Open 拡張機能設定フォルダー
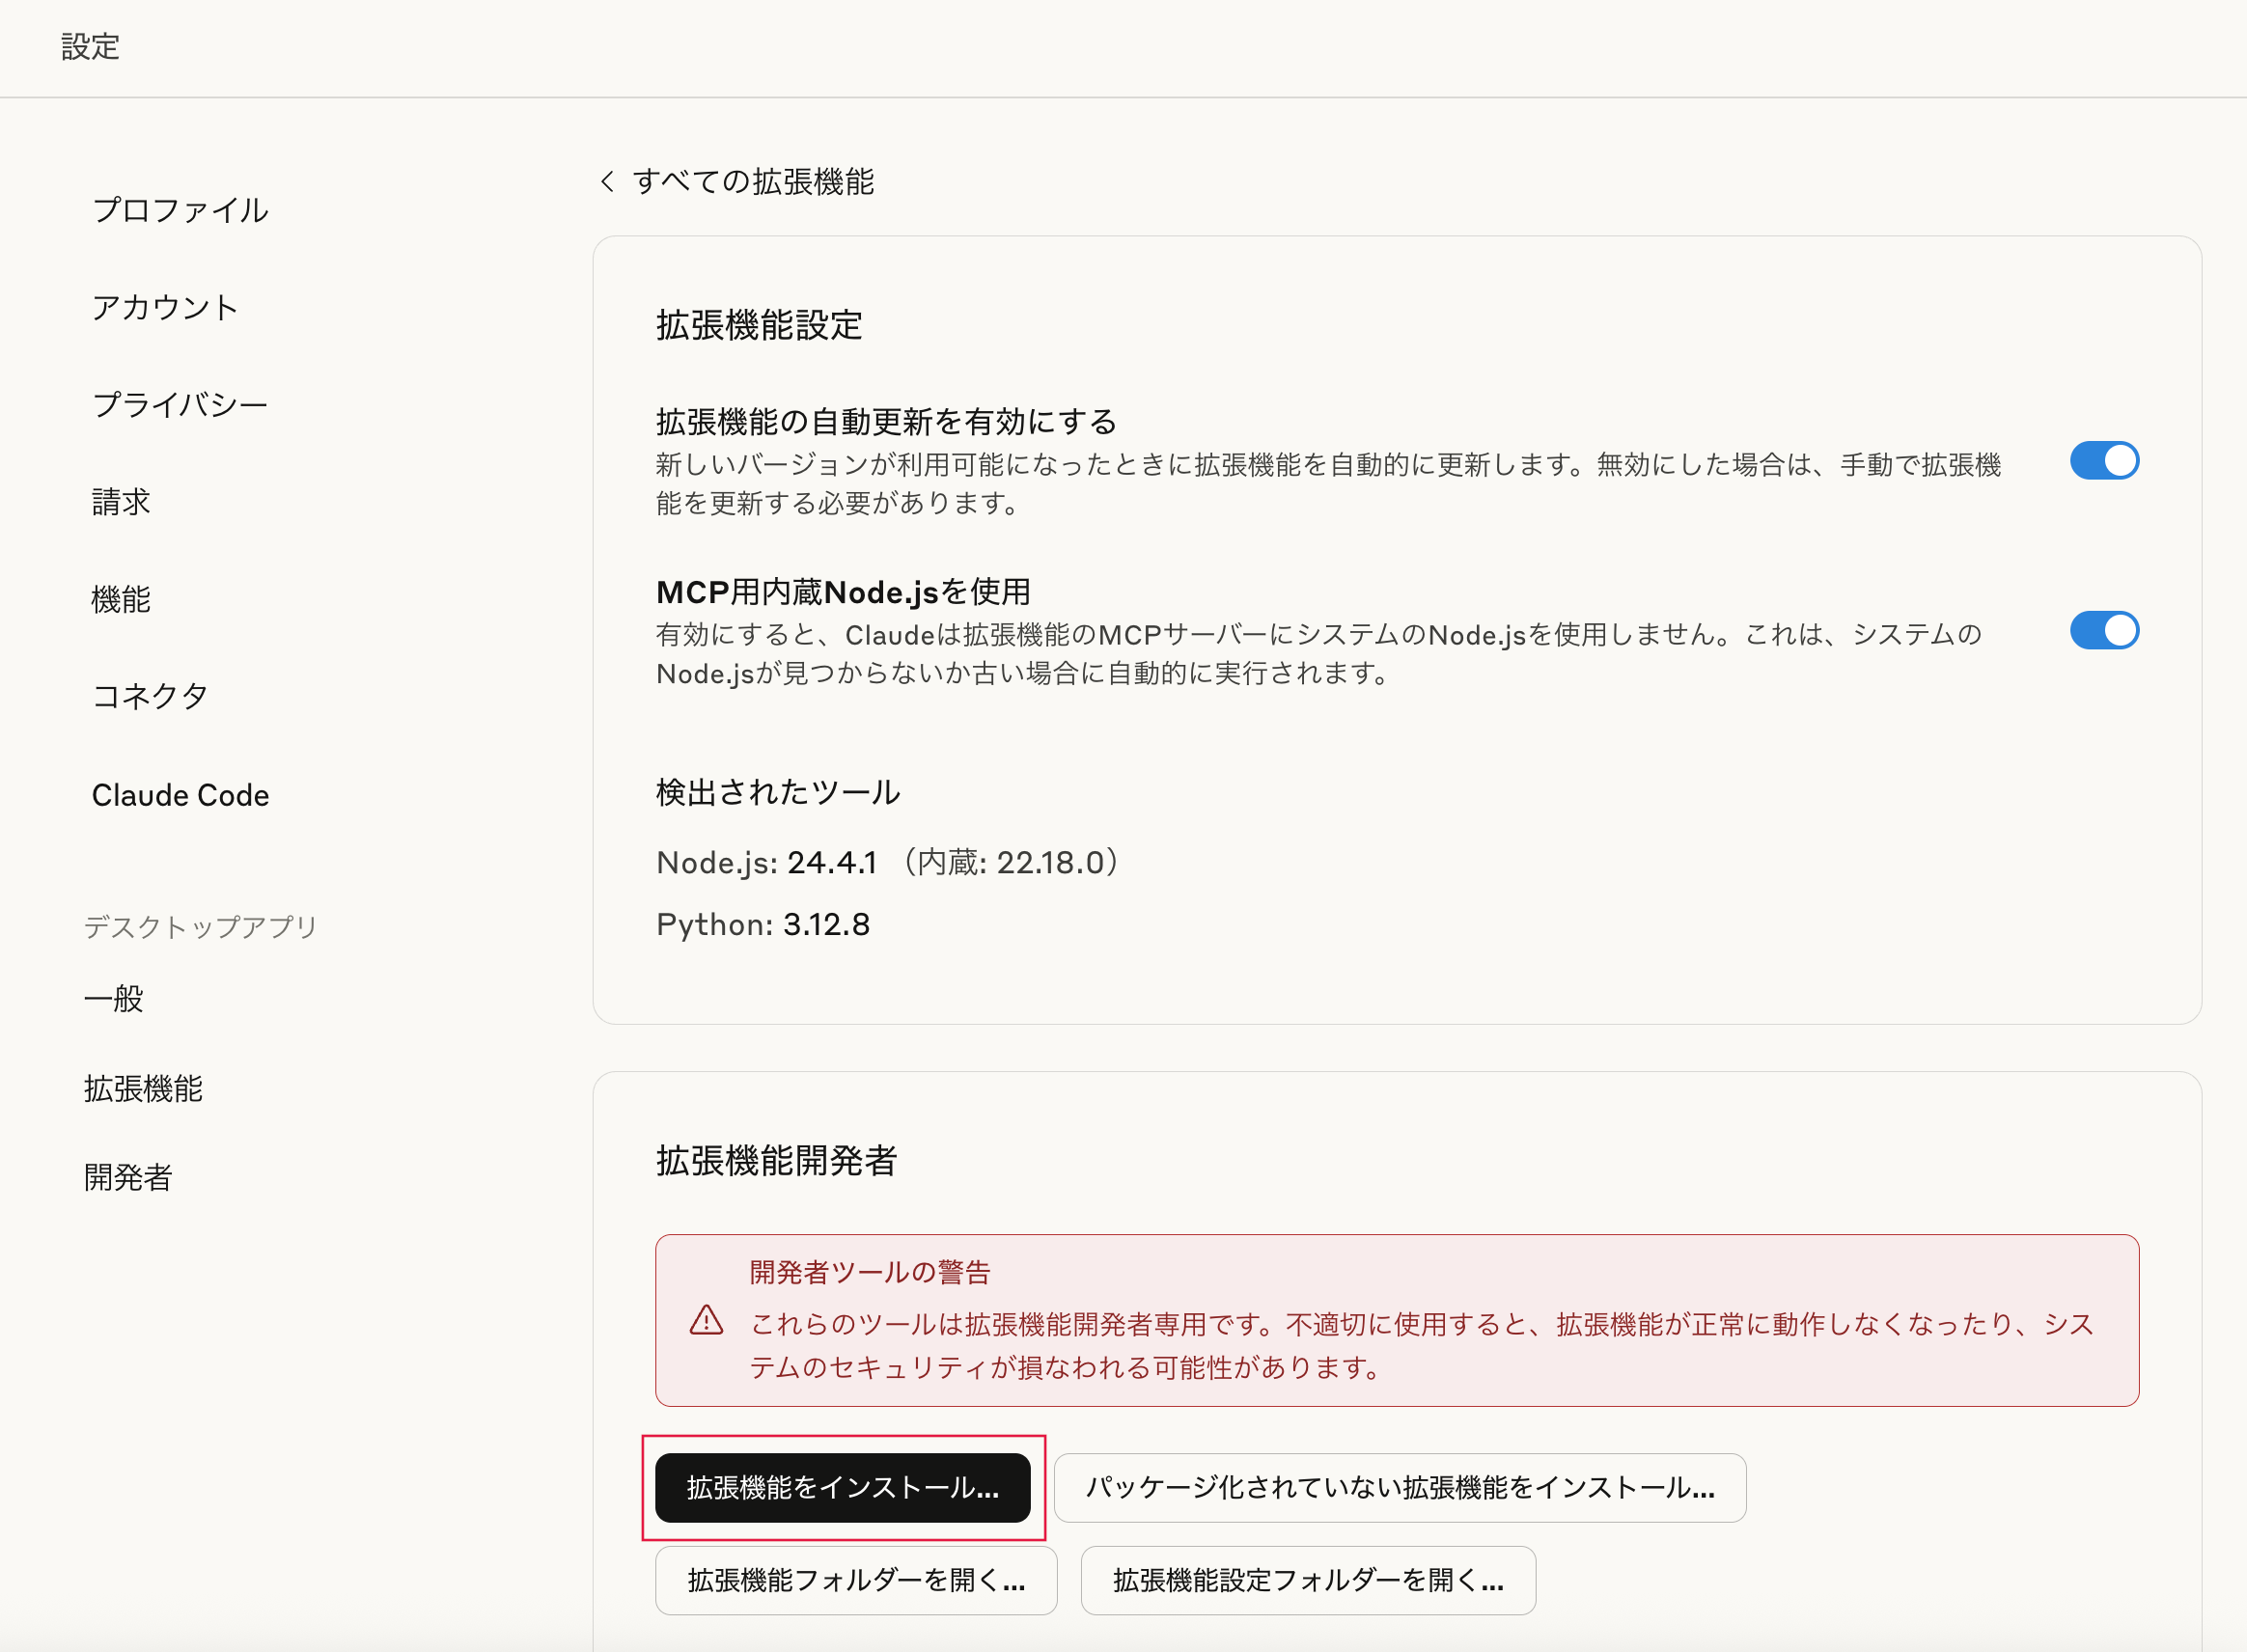The image size is (2247, 1652). tap(1307, 1580)
